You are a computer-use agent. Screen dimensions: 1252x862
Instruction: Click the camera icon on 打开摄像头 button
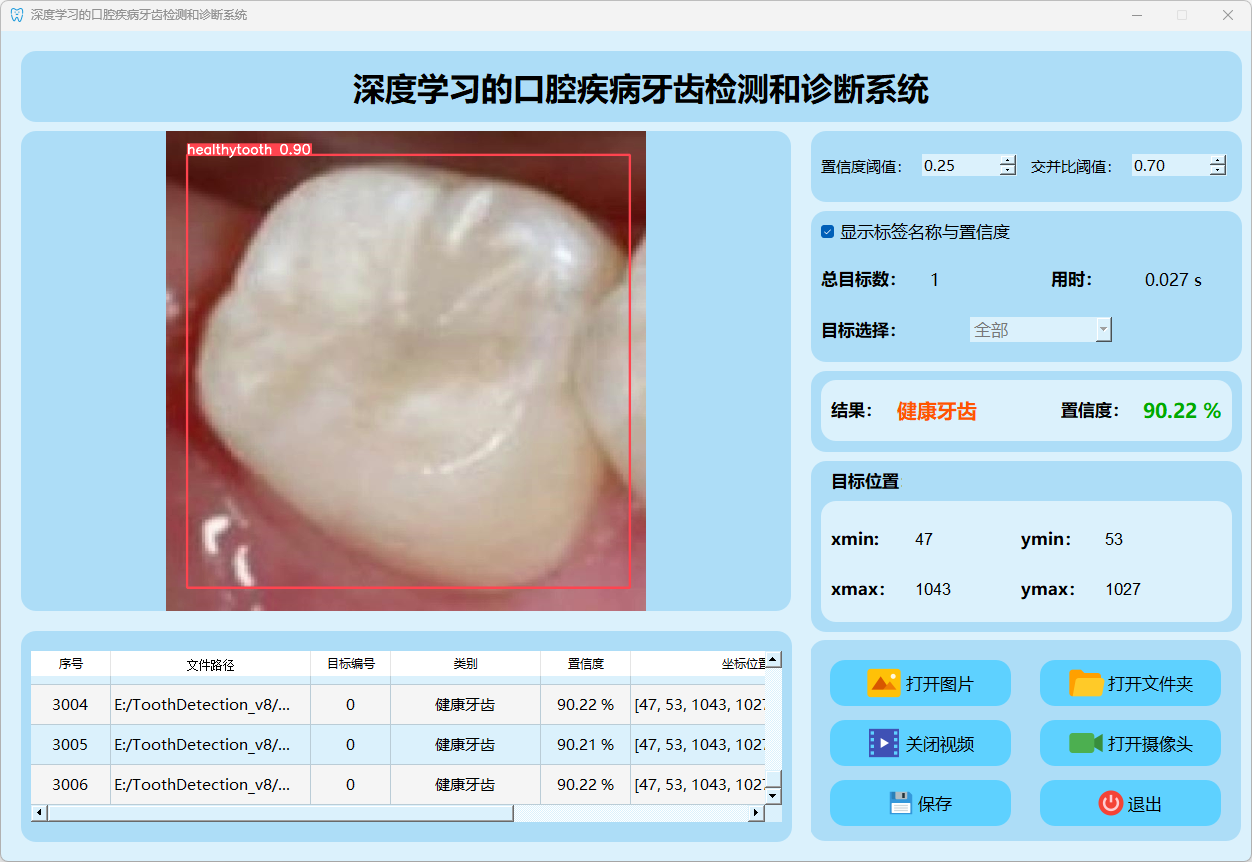click(1085, 743)
